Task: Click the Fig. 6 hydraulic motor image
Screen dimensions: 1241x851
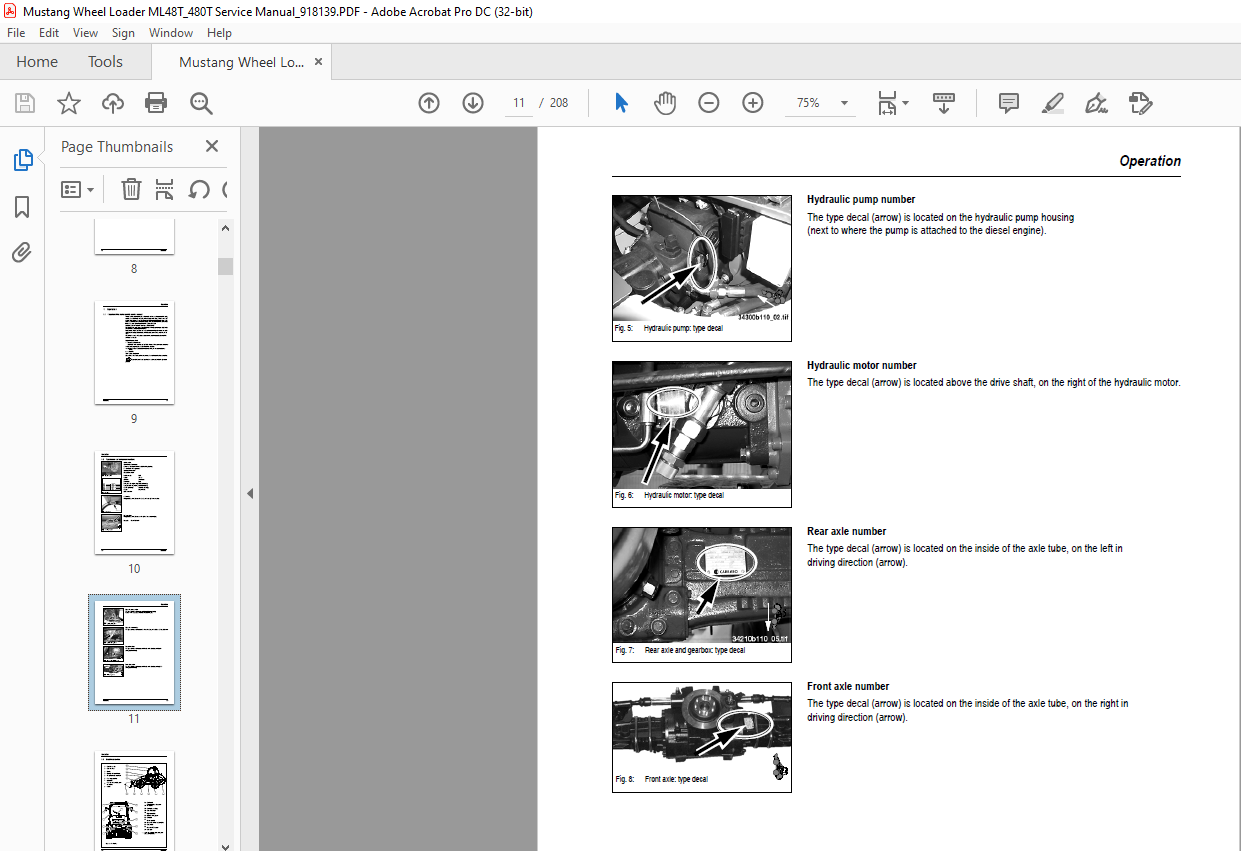Action: (702, 424)
